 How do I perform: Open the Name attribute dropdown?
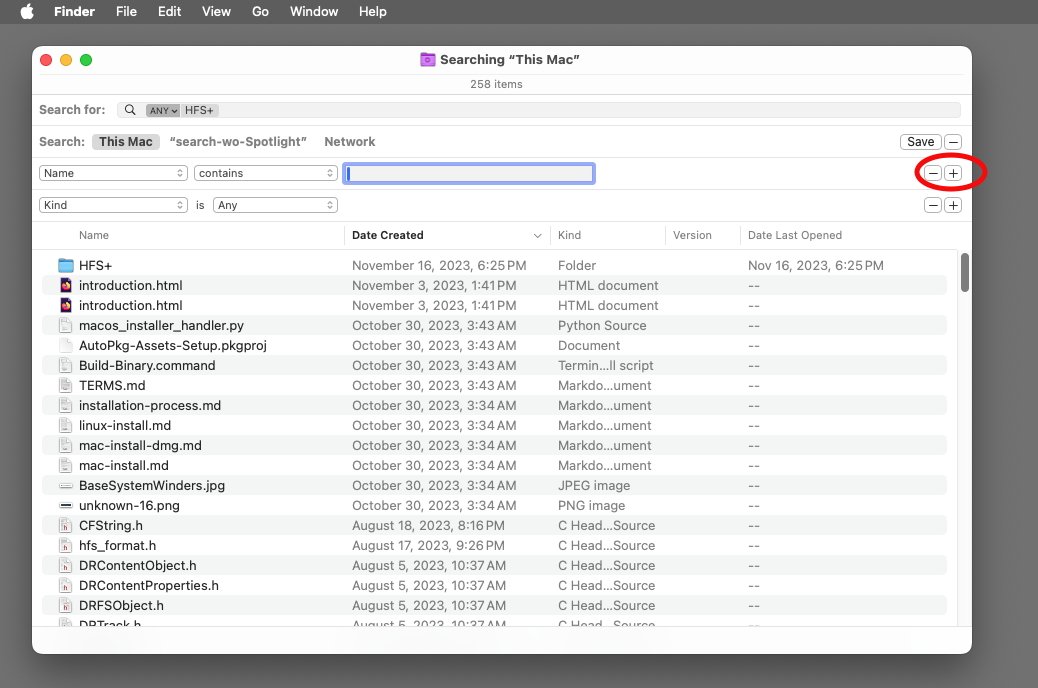pos(113,173)
